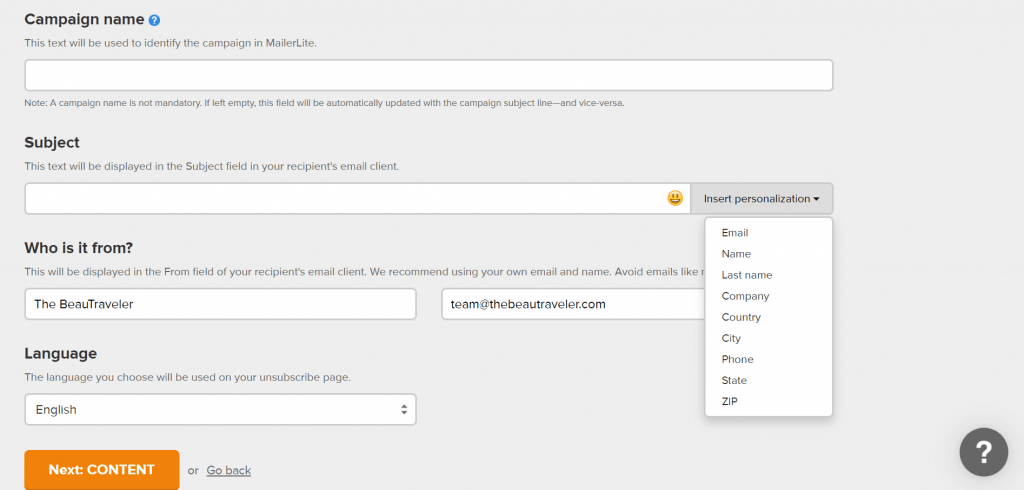Click the campaign name not mandatory note

pos(325,103)
